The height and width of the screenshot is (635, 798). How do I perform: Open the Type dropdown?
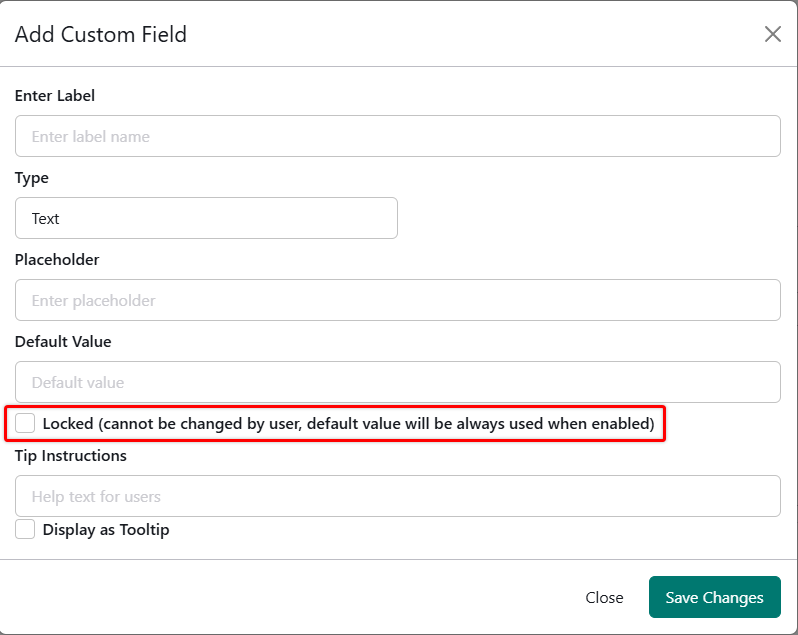(206, 218)
